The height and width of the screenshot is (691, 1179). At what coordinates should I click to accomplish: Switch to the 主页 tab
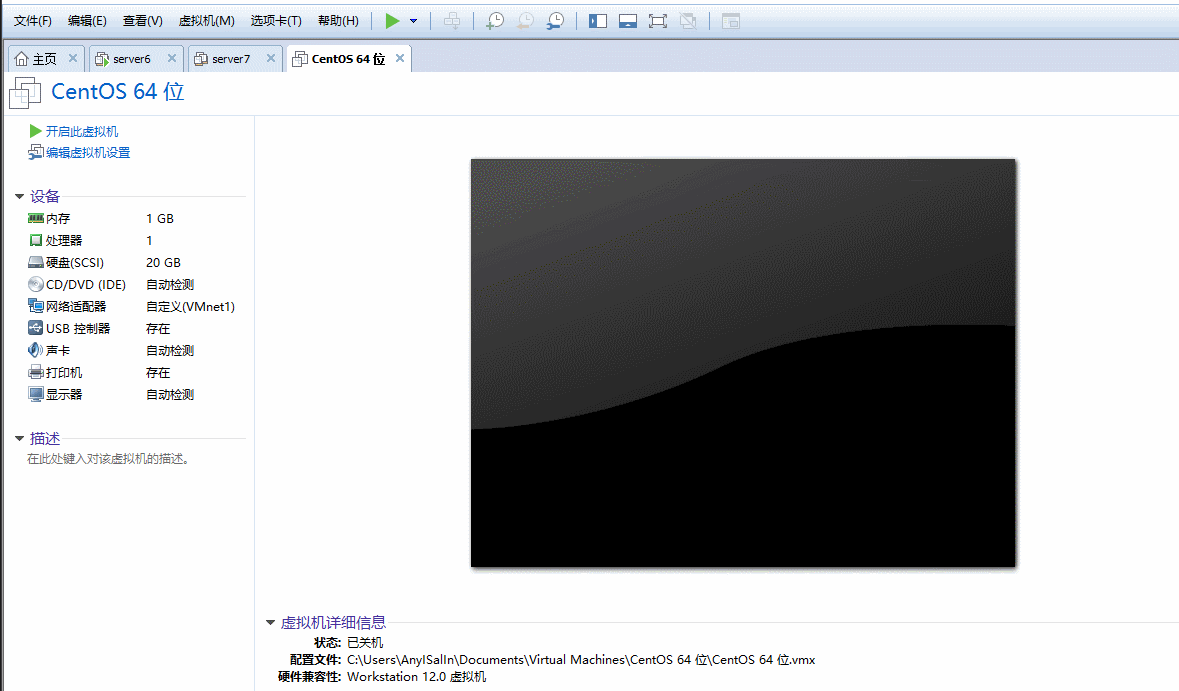coord(44,59)
